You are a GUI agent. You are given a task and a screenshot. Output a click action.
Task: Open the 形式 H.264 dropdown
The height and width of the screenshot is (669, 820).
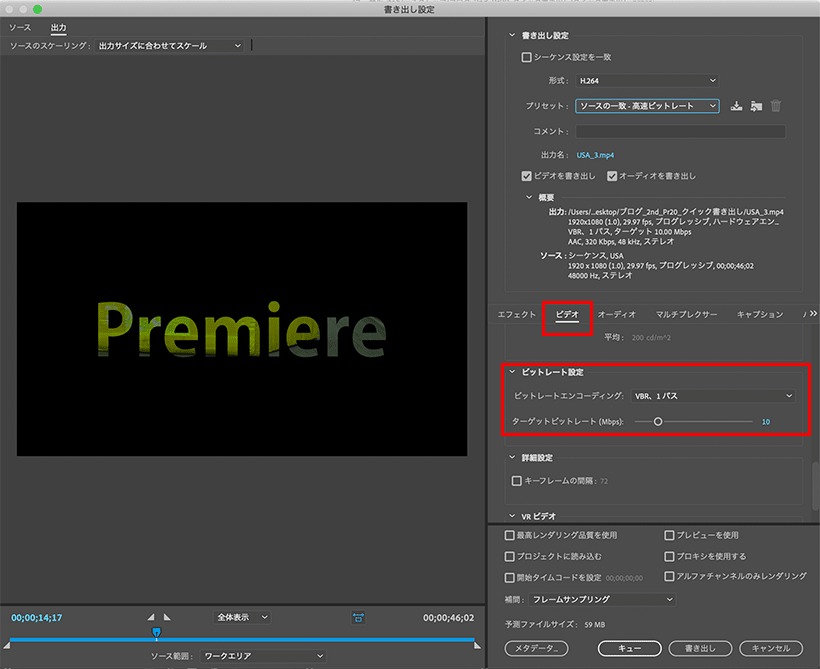coord(647,81)
